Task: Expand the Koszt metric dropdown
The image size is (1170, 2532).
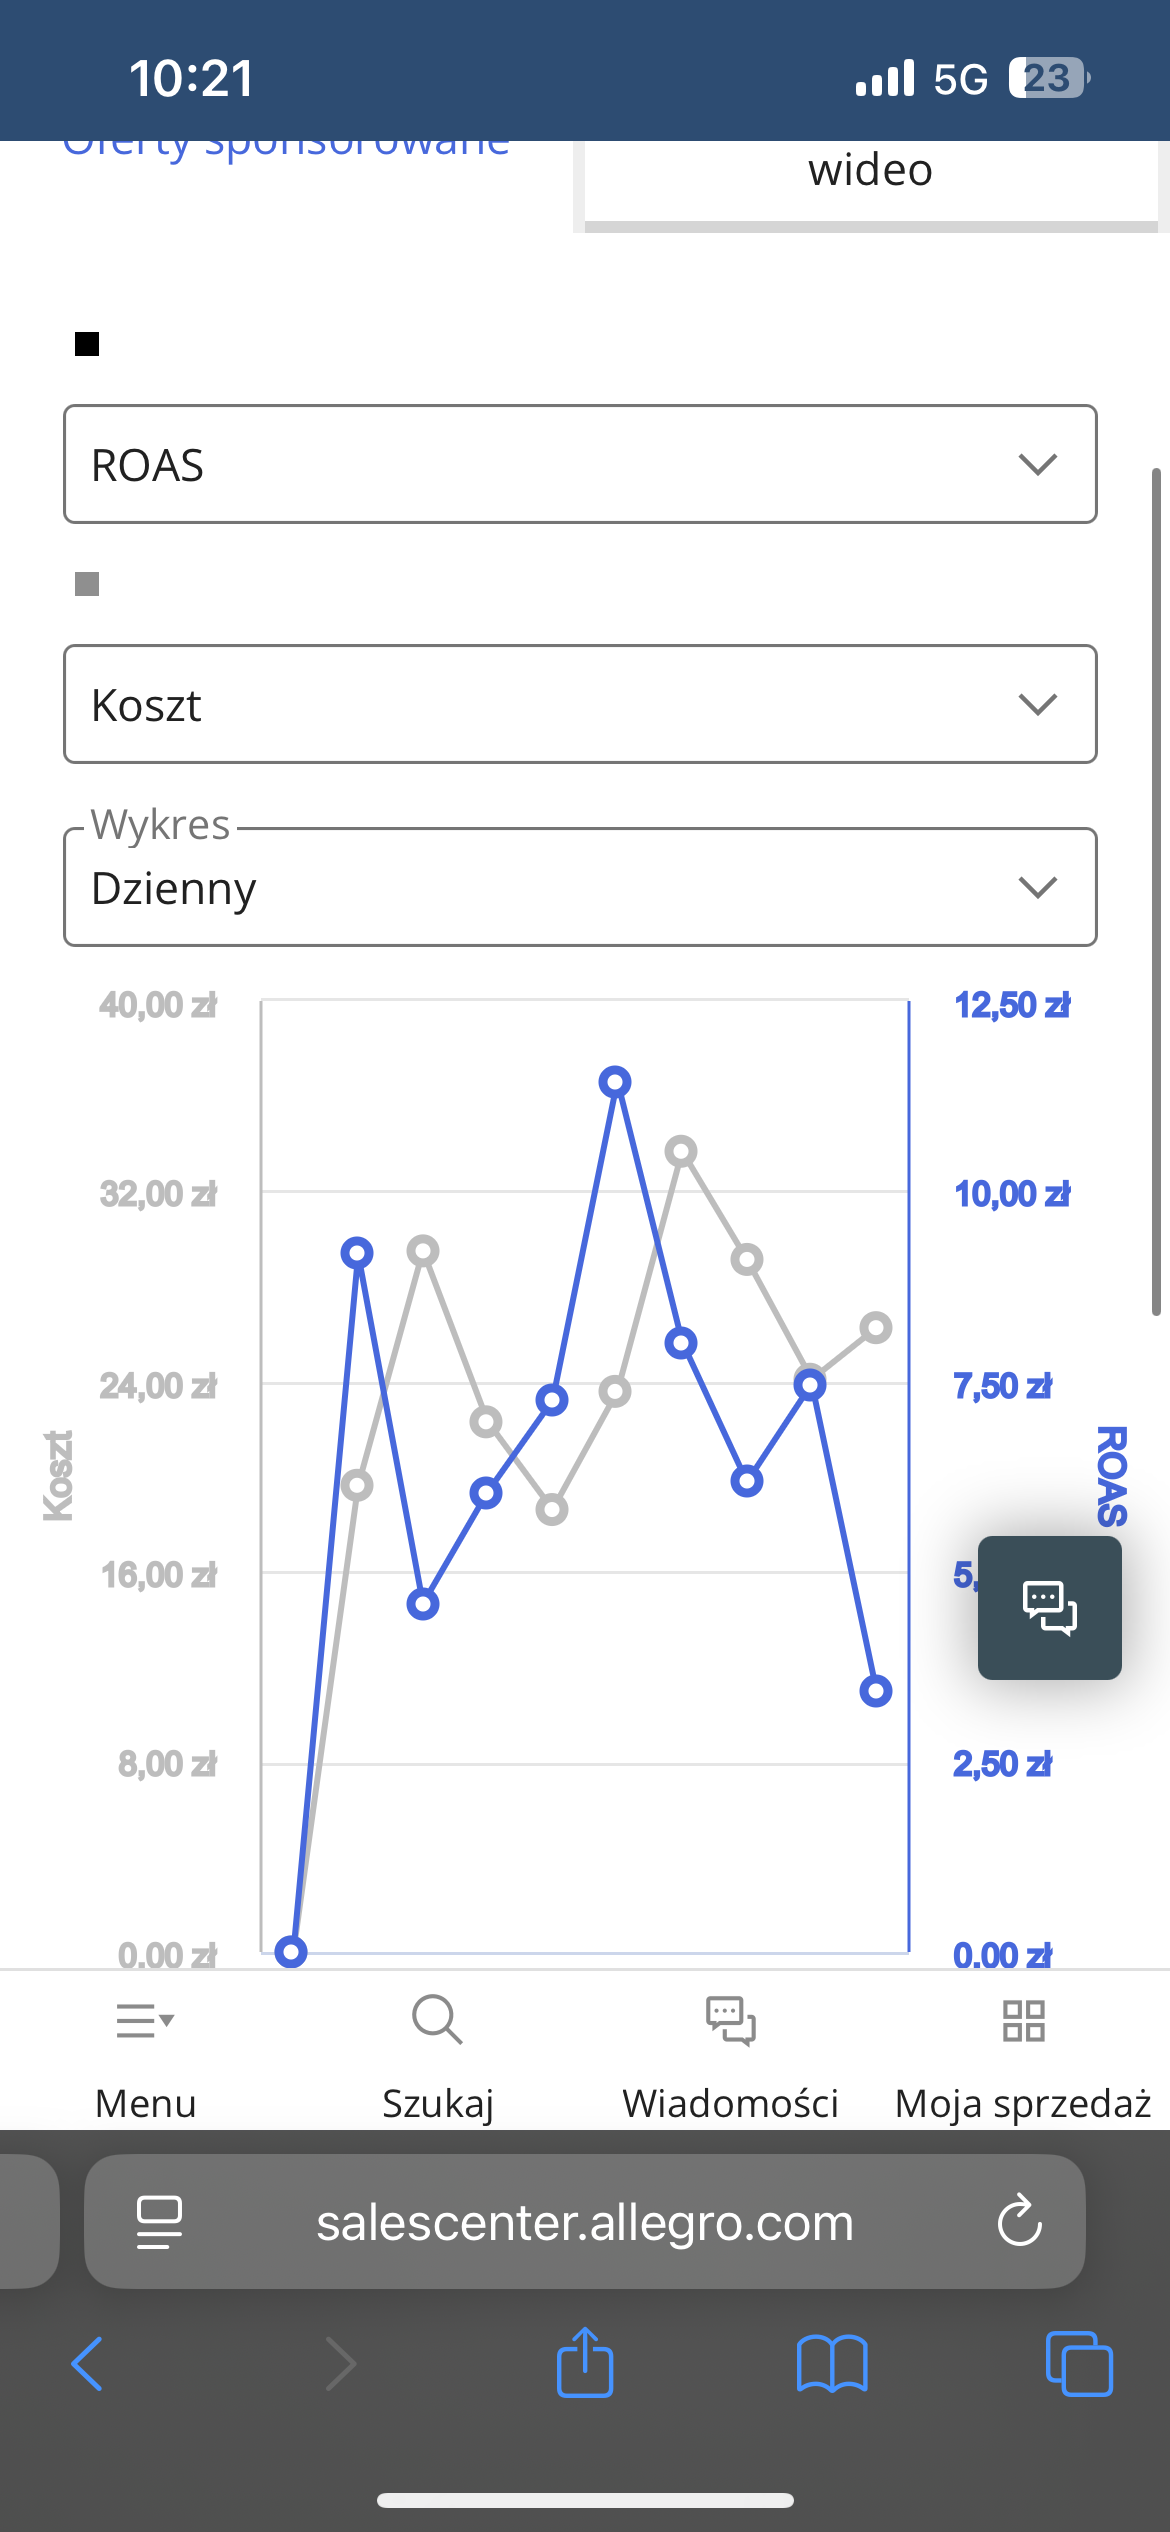Action: tap(580, 704)
